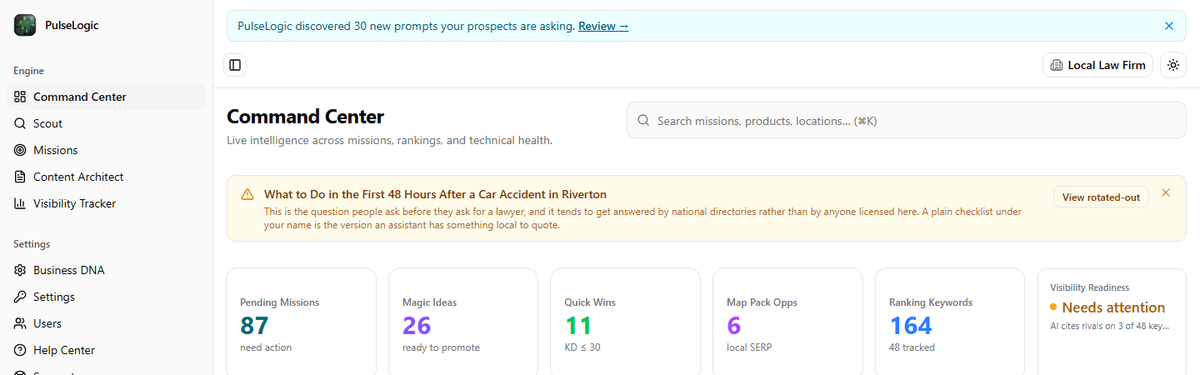Open Help Center link in sidebar

click(x=106, y=350)
